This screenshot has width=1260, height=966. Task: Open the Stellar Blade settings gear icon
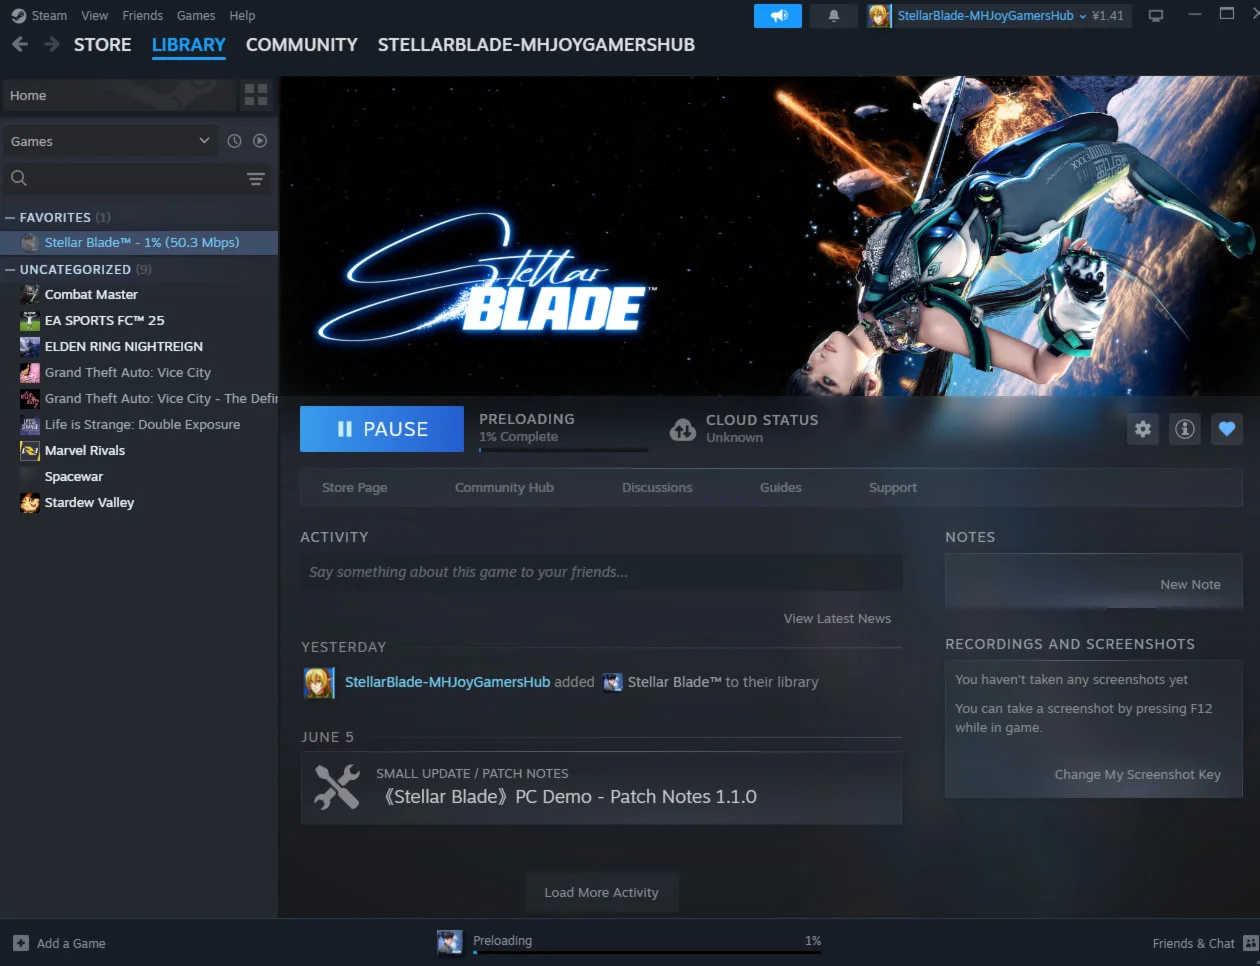point(1142,429)
